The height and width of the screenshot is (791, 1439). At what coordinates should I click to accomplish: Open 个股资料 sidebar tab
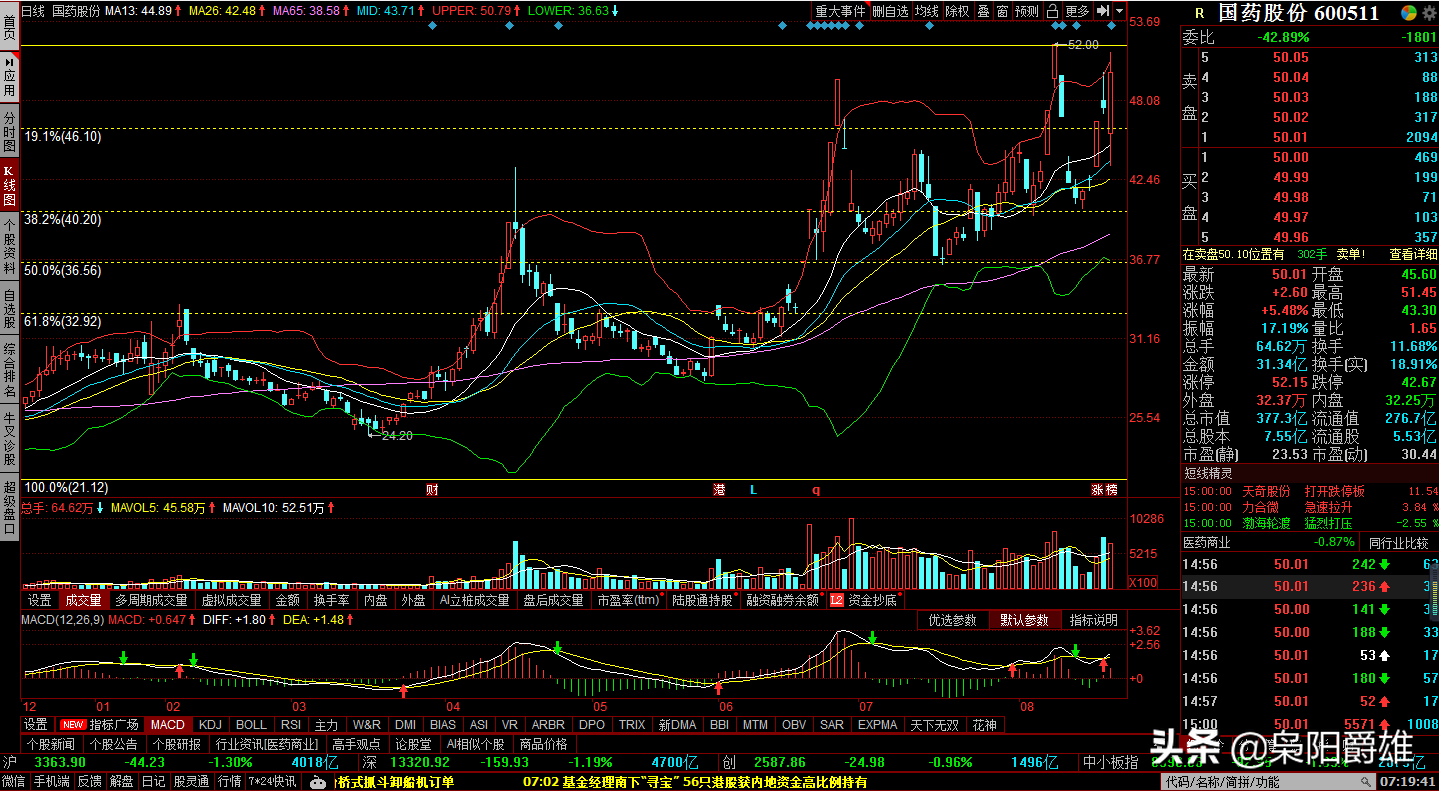click(9, 246)
